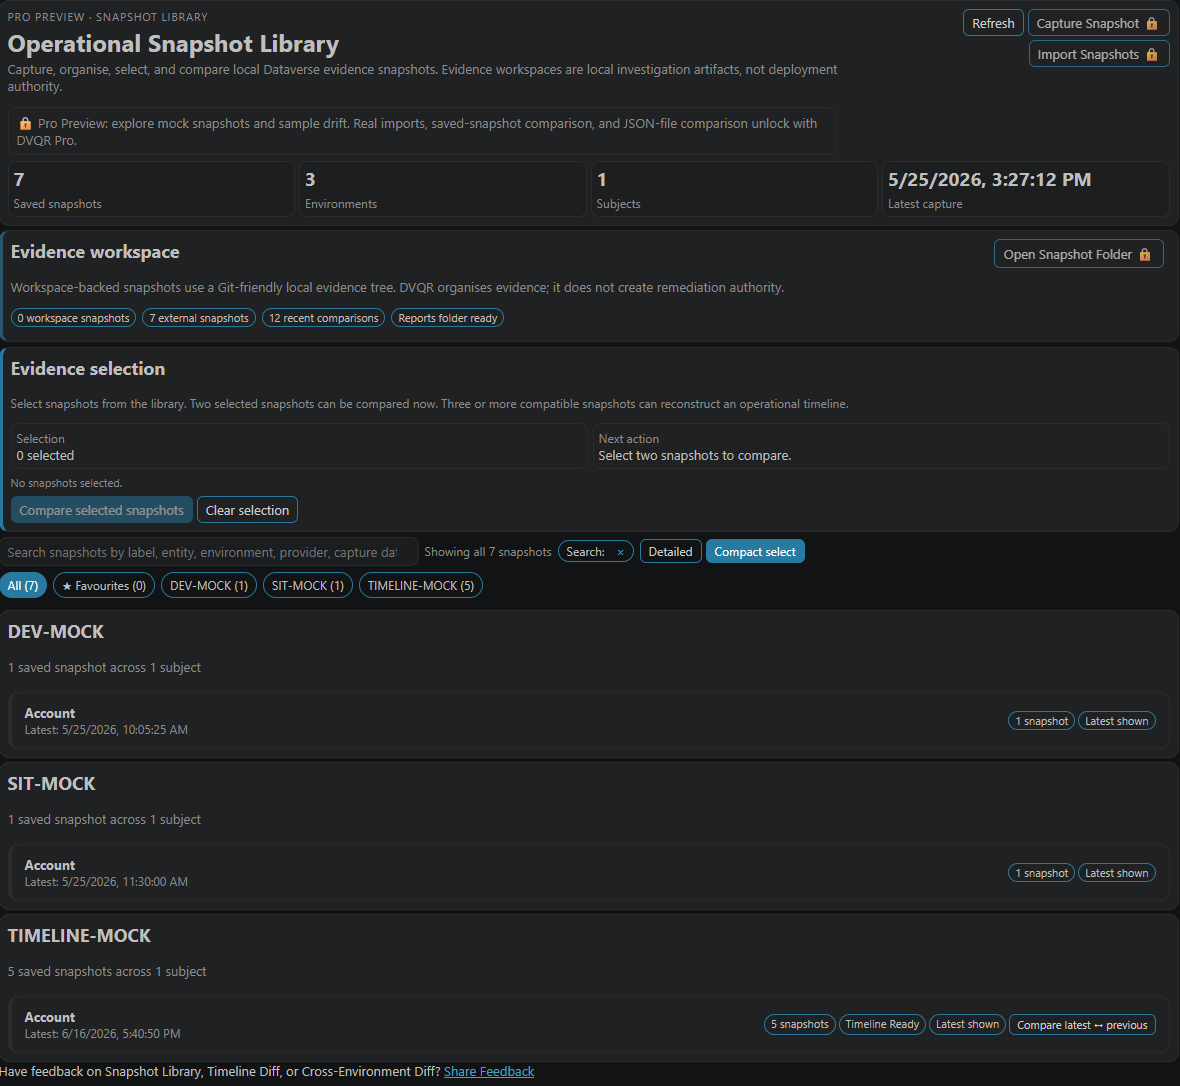The image size is (1180, 1086).
Task: Click the Pro Preview banner lock icon
Action: pos(25,123)
